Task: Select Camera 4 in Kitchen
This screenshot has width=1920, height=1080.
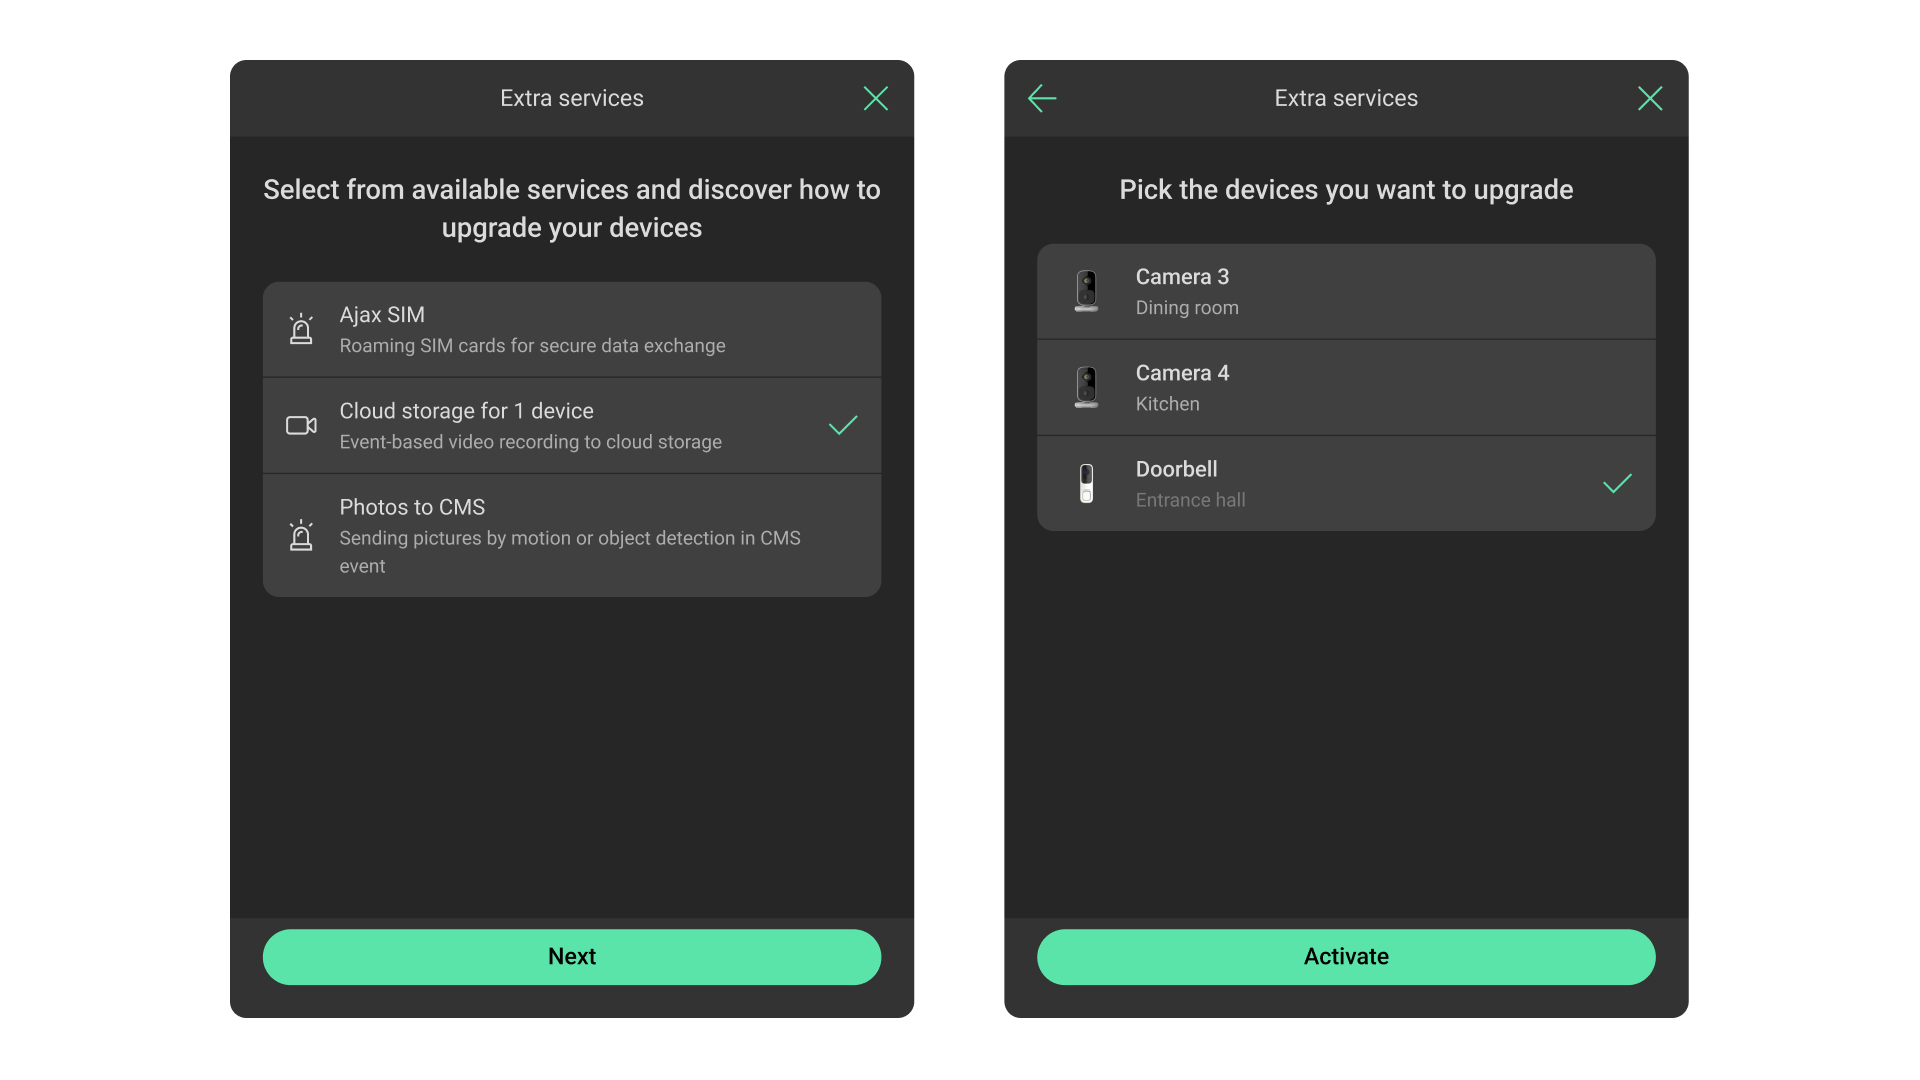Action: click(1346, 387)
